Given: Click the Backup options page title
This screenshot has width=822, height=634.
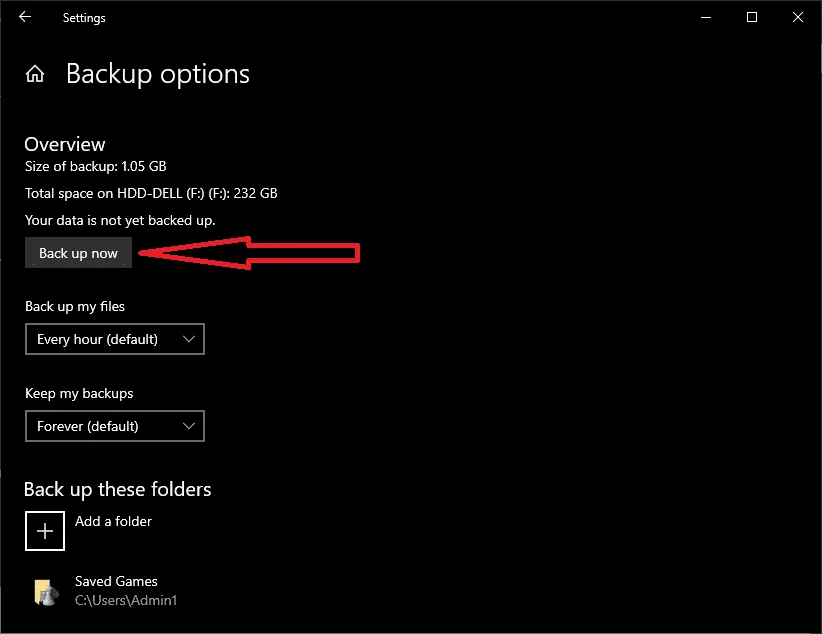Looking at the screenshot, I should (x=158, y=74).
